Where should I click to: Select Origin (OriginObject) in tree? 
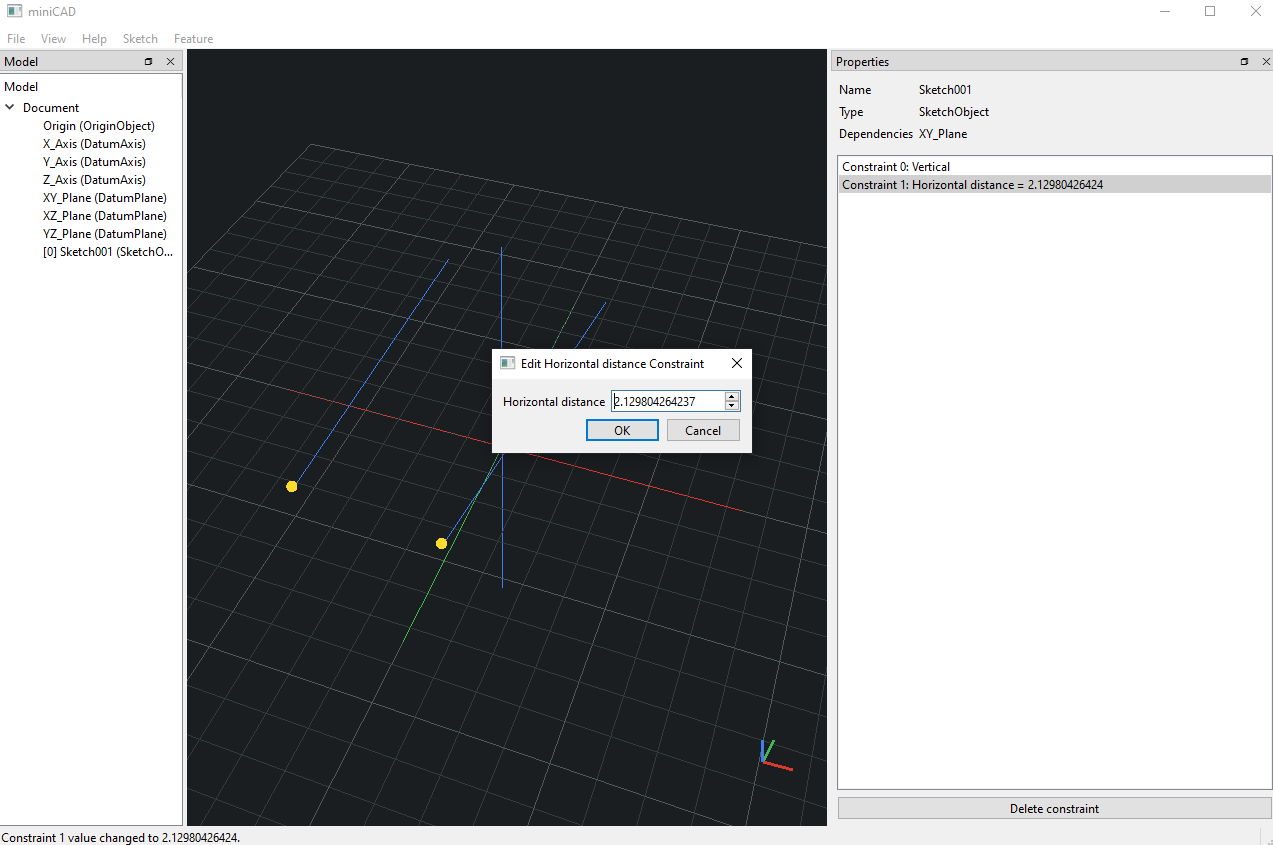tap(99, 126)
